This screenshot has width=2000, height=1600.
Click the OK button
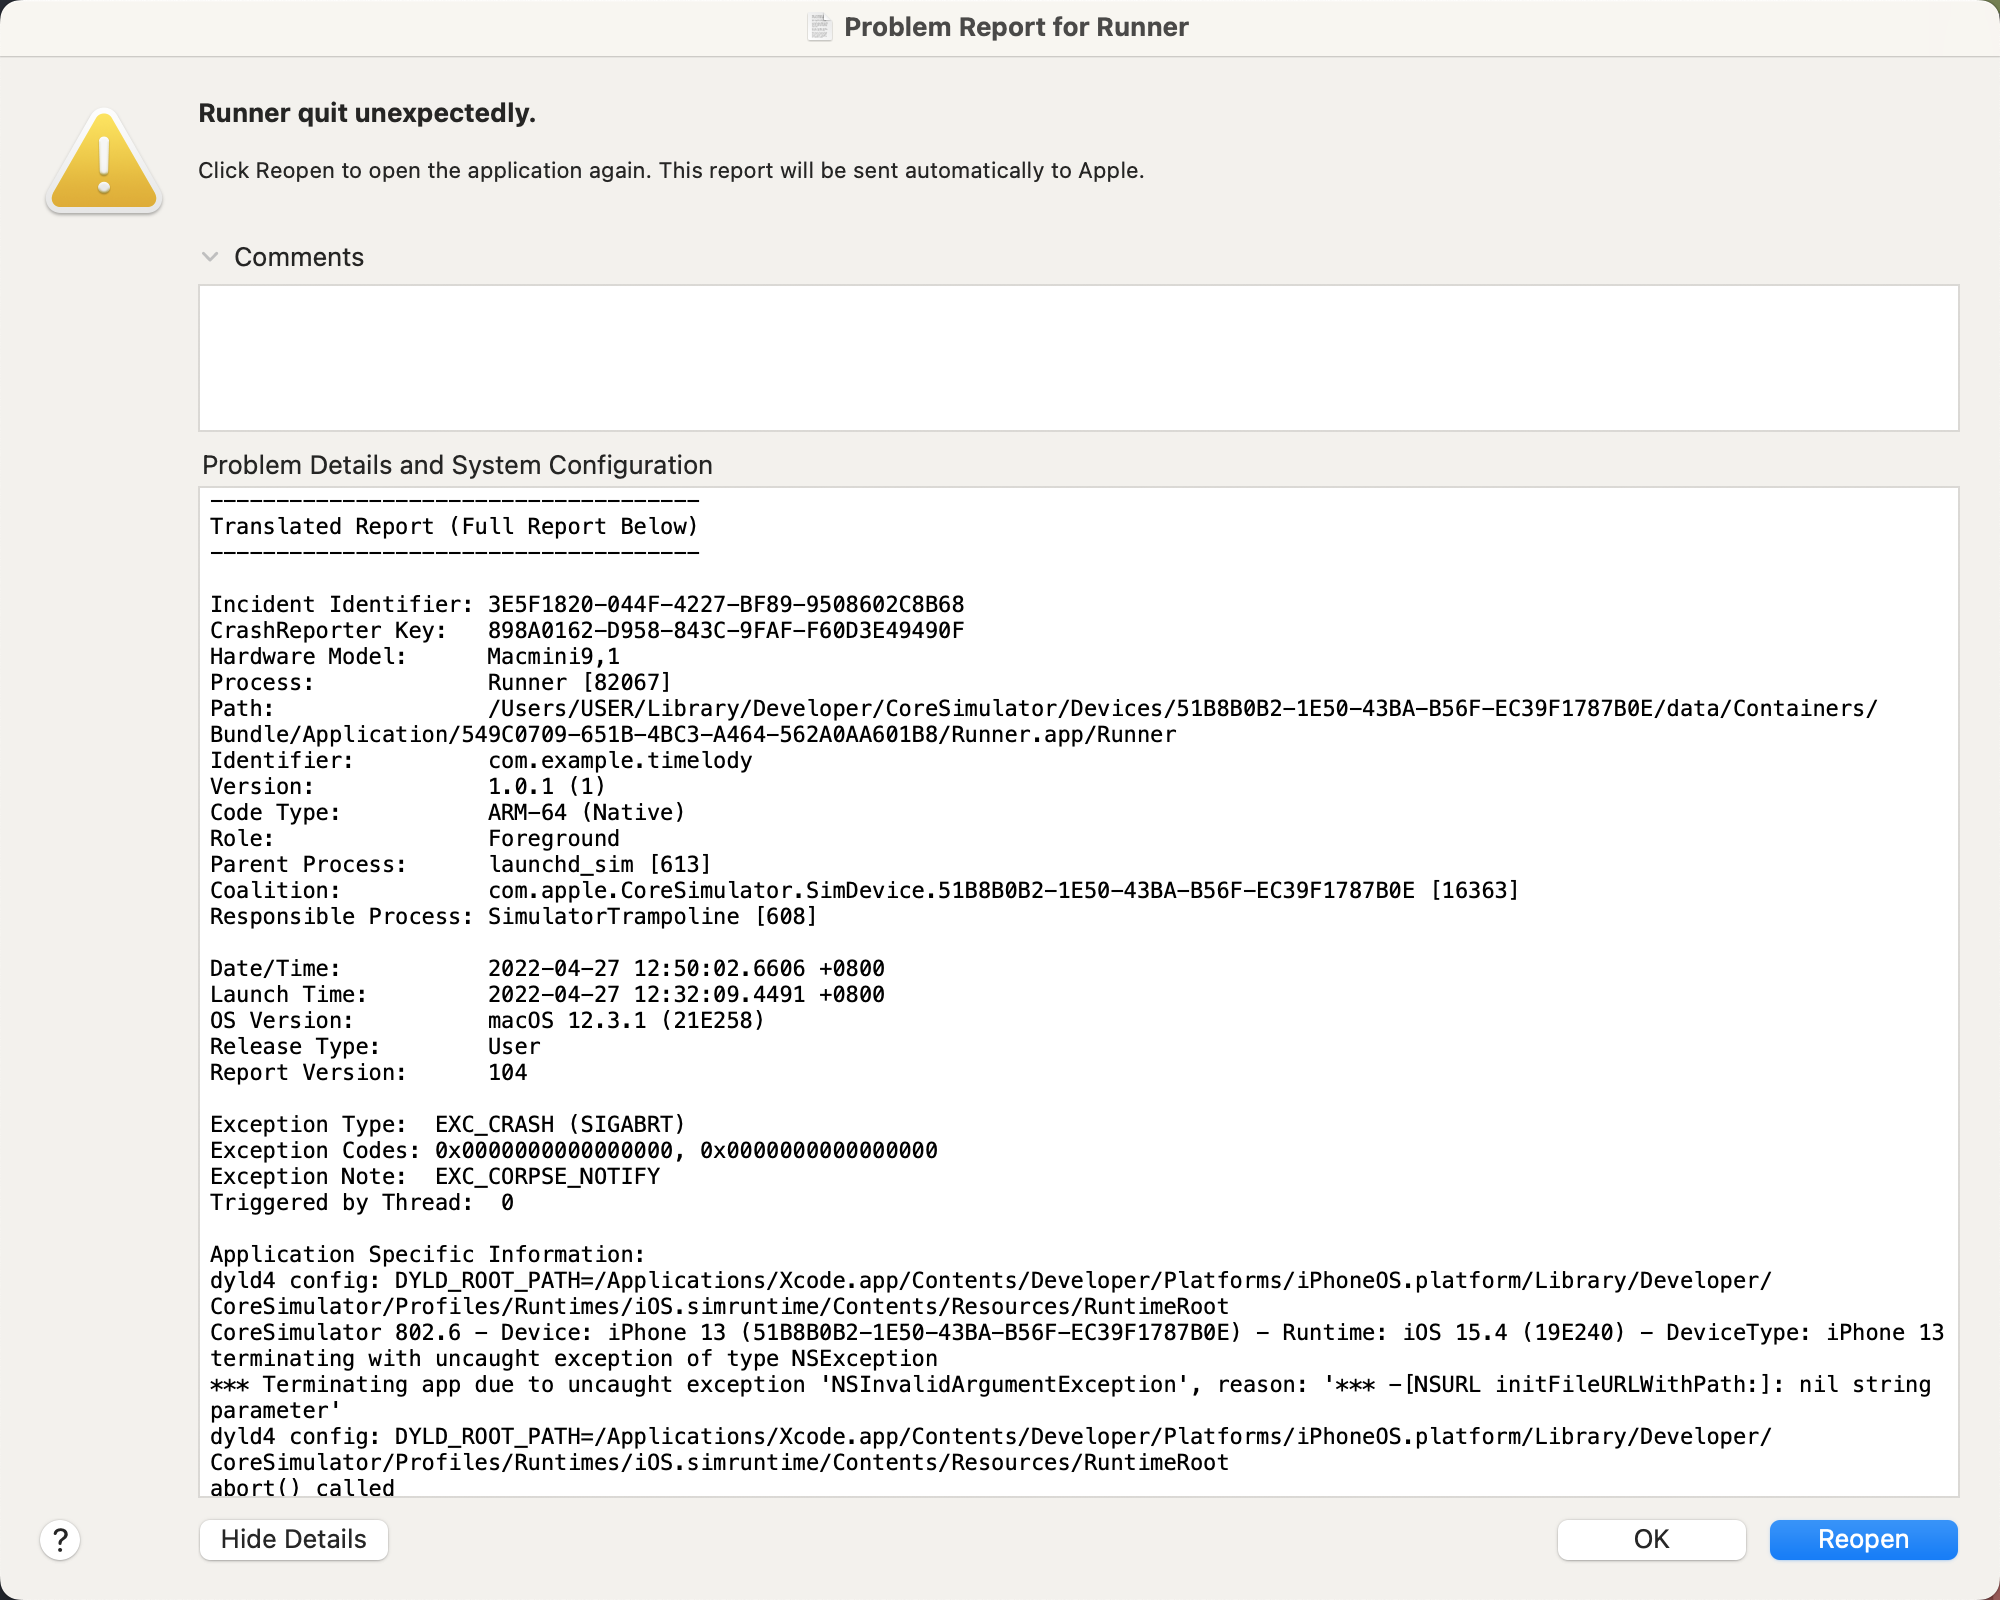pyautogui.click(x=1651, y=1539)
